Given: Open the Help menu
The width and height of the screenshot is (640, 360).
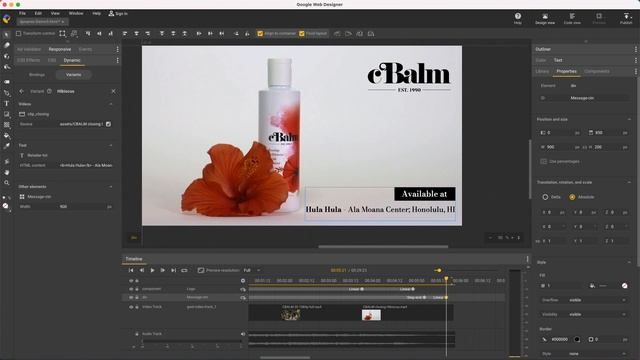Looking at the screenshot, I should (x=96, y=13).
